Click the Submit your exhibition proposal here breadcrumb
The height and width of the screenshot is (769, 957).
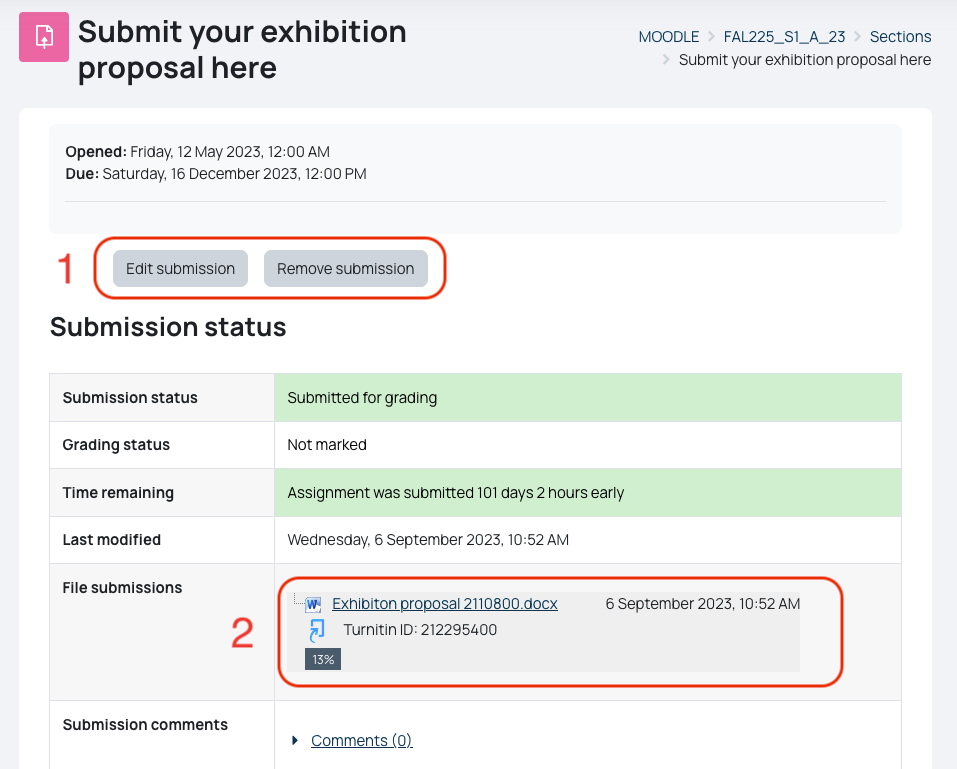pos(804,59)
